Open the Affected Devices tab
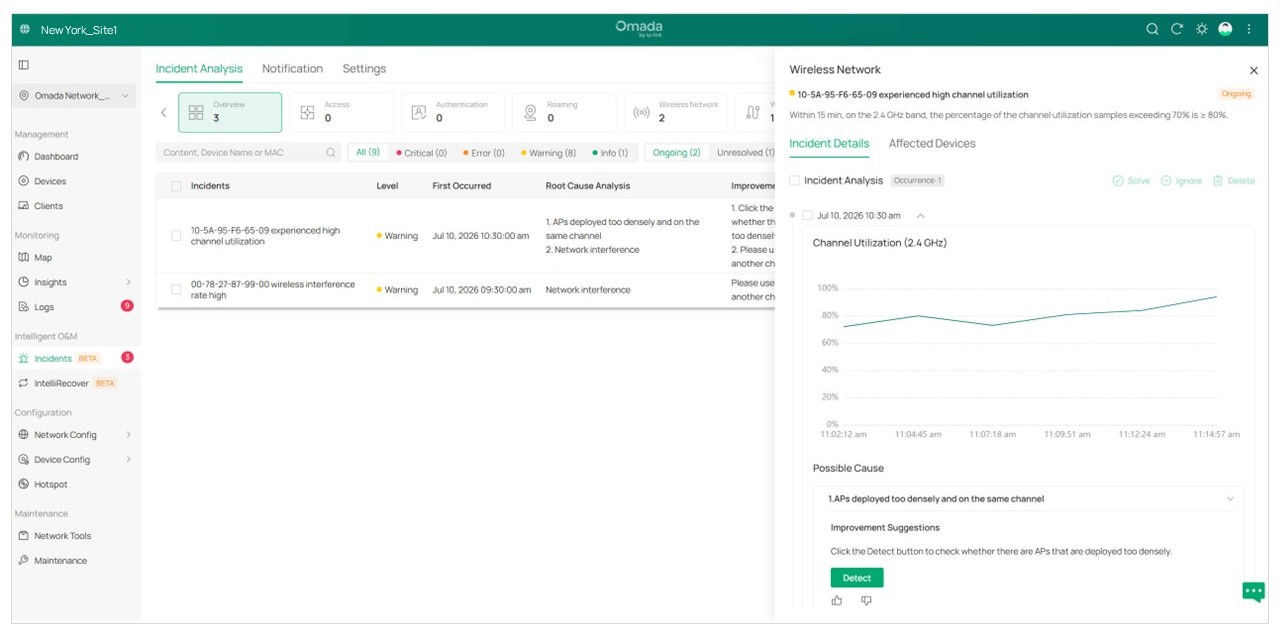This screenshot has height=641, width=1280. pos(932,144)
